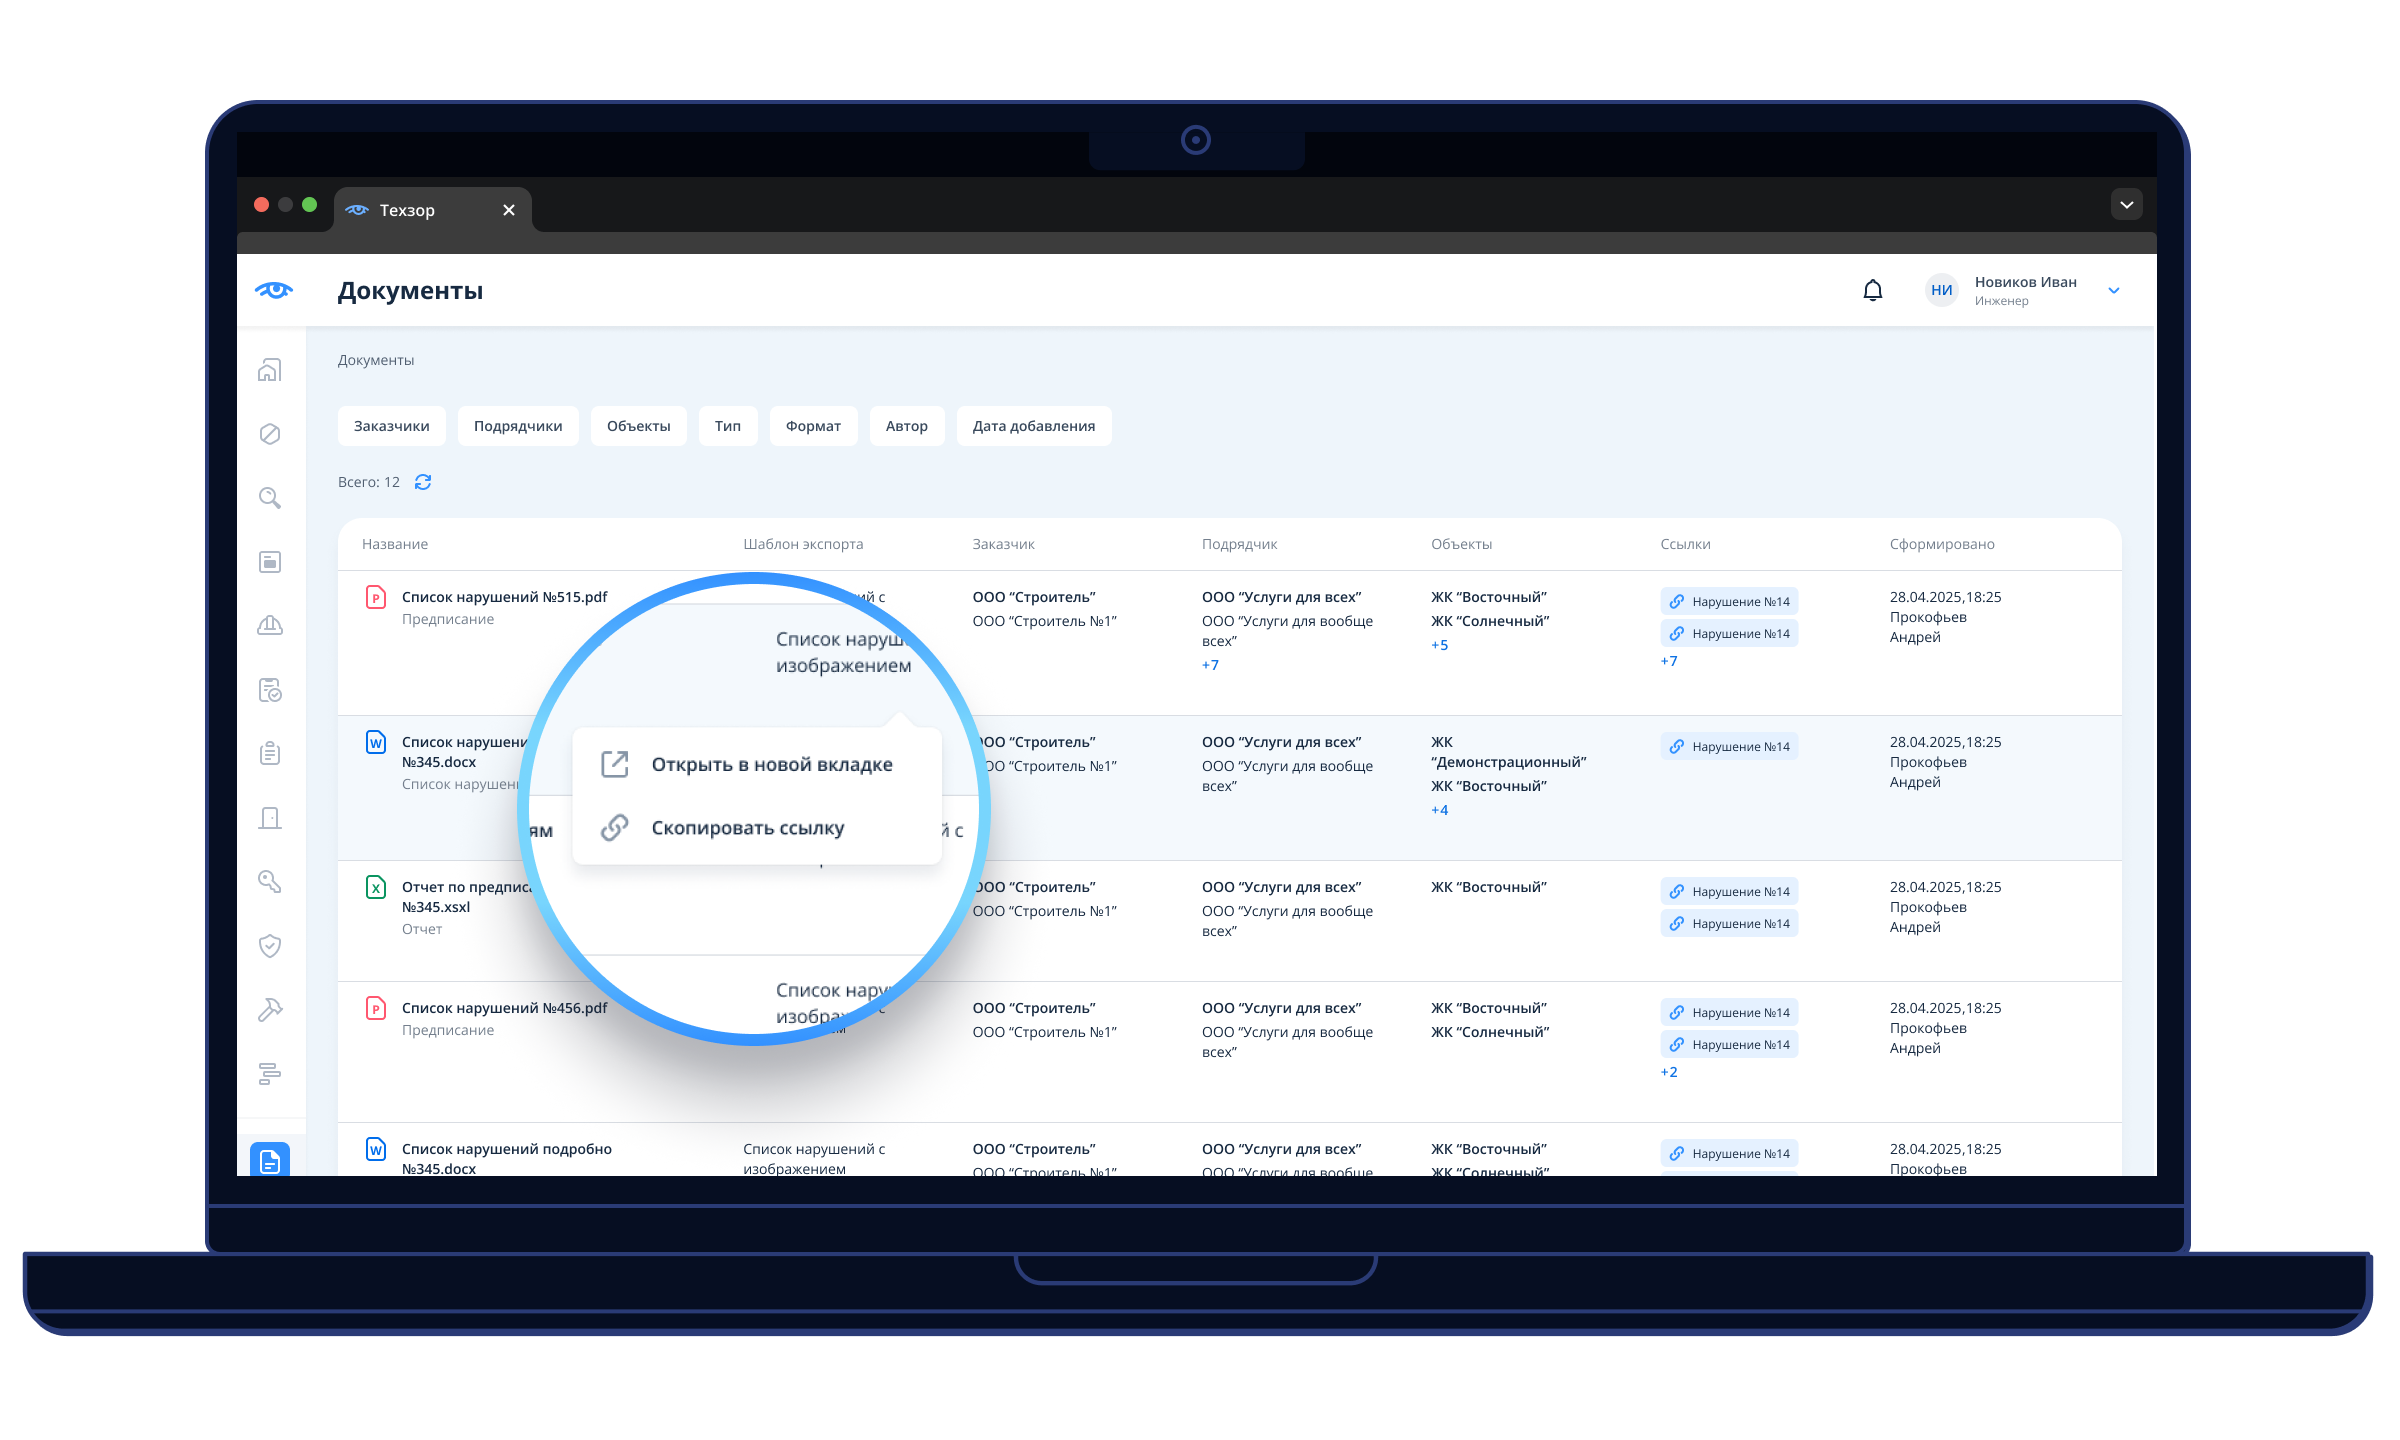
Task: Click the crossed-circle sidebar icon
Action: pyautogui.click(x=270, y=434)
